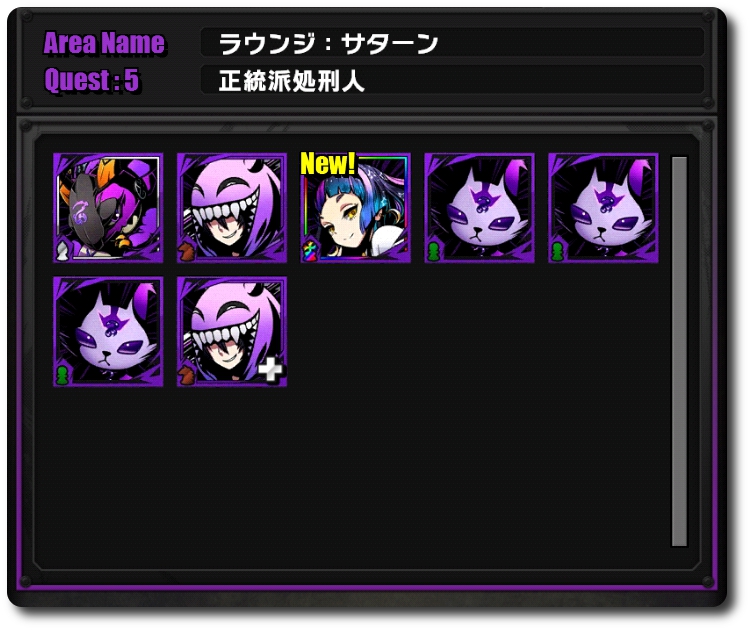Click the brown knight icon on top-row grinning portrait
750x630 pixels.
click(x=186, y=252)
